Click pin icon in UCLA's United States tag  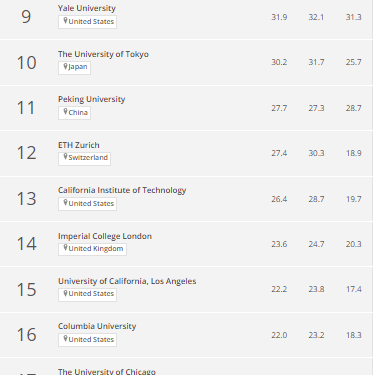pyautogui.click(x=65, y=293)
